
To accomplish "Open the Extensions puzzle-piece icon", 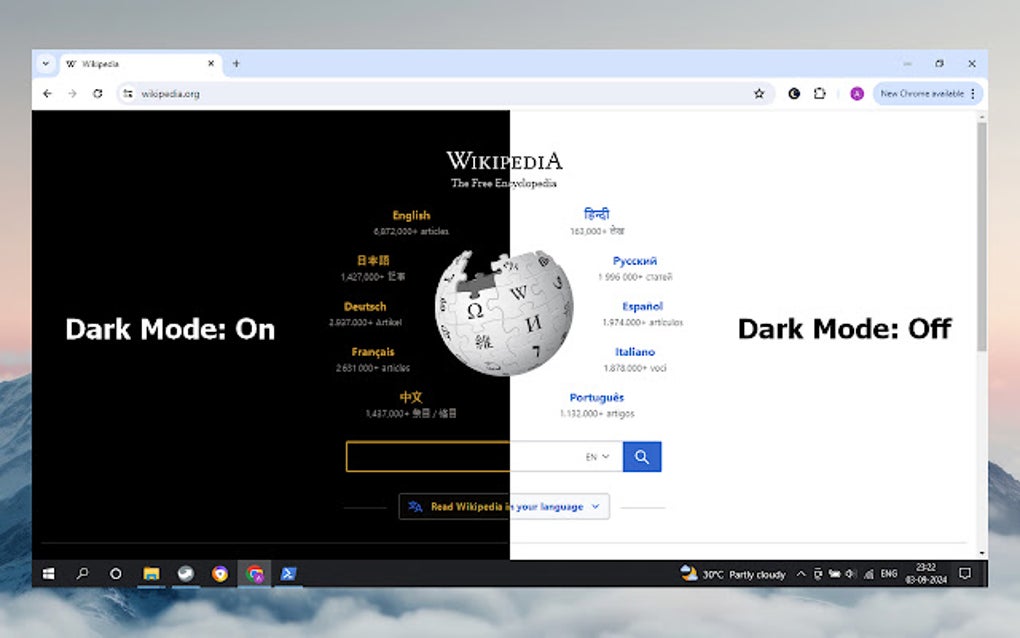I will click(x=820, y=93).
